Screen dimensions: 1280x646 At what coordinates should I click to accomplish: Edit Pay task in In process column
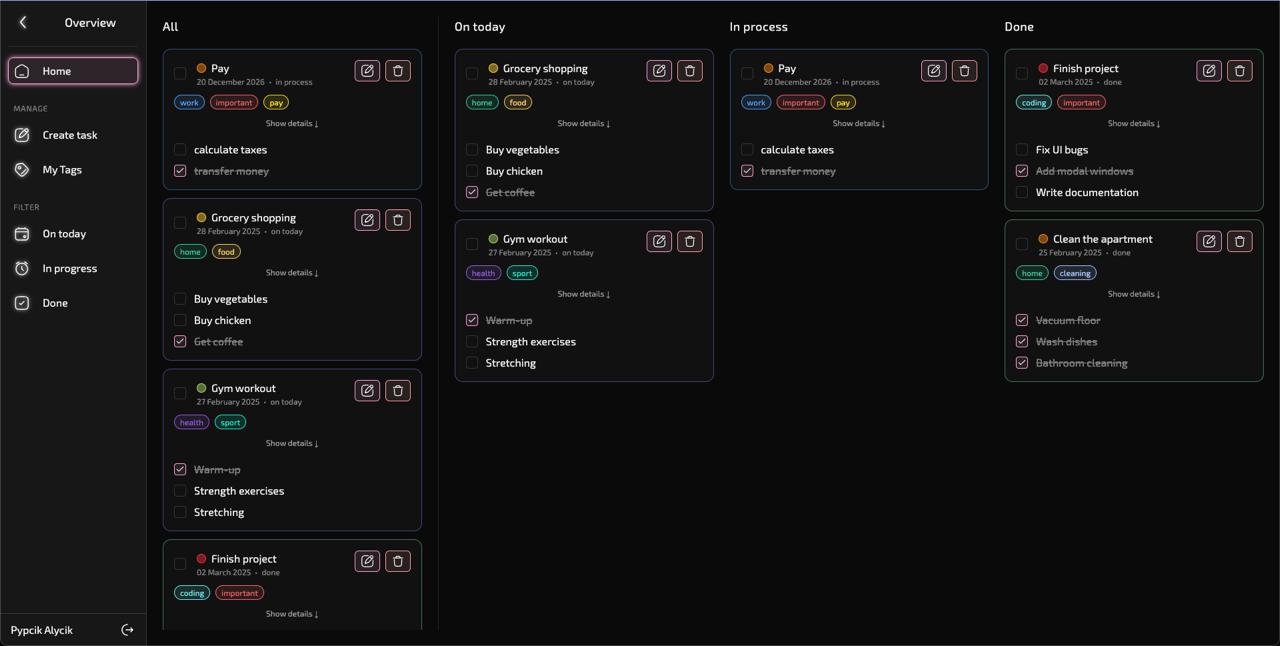pos(934,71)
